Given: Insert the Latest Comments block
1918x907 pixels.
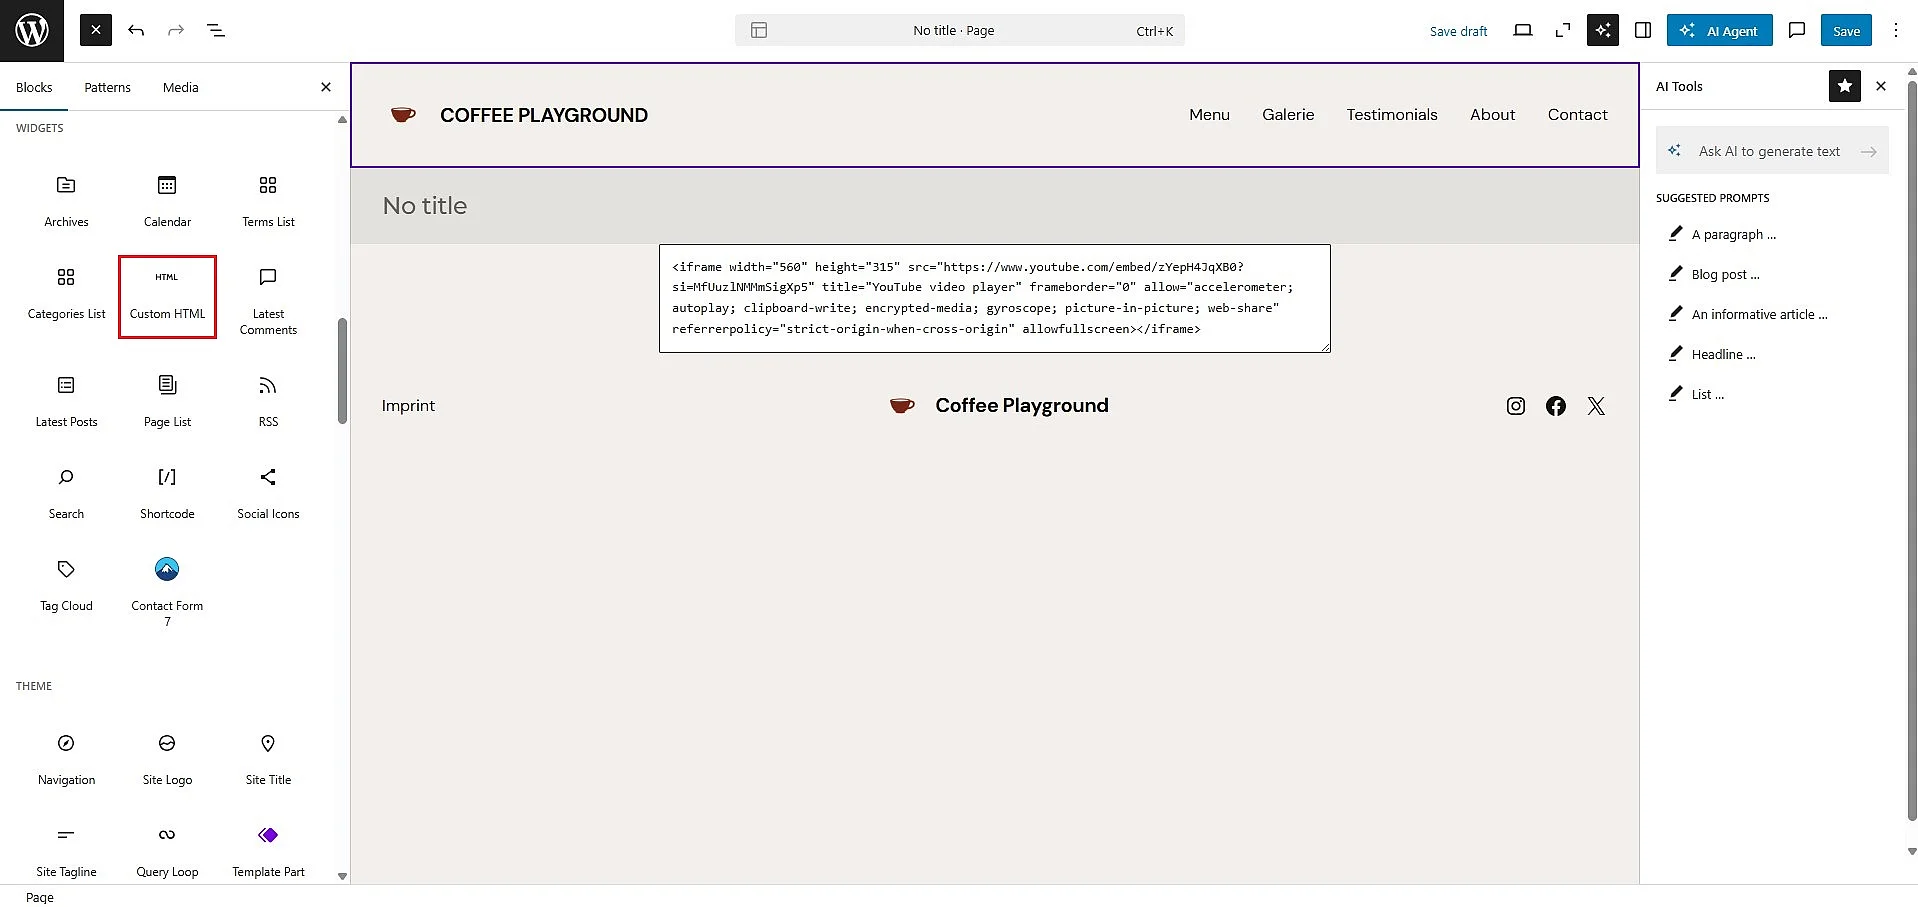Looking at the screenshot, I should 268,303.
